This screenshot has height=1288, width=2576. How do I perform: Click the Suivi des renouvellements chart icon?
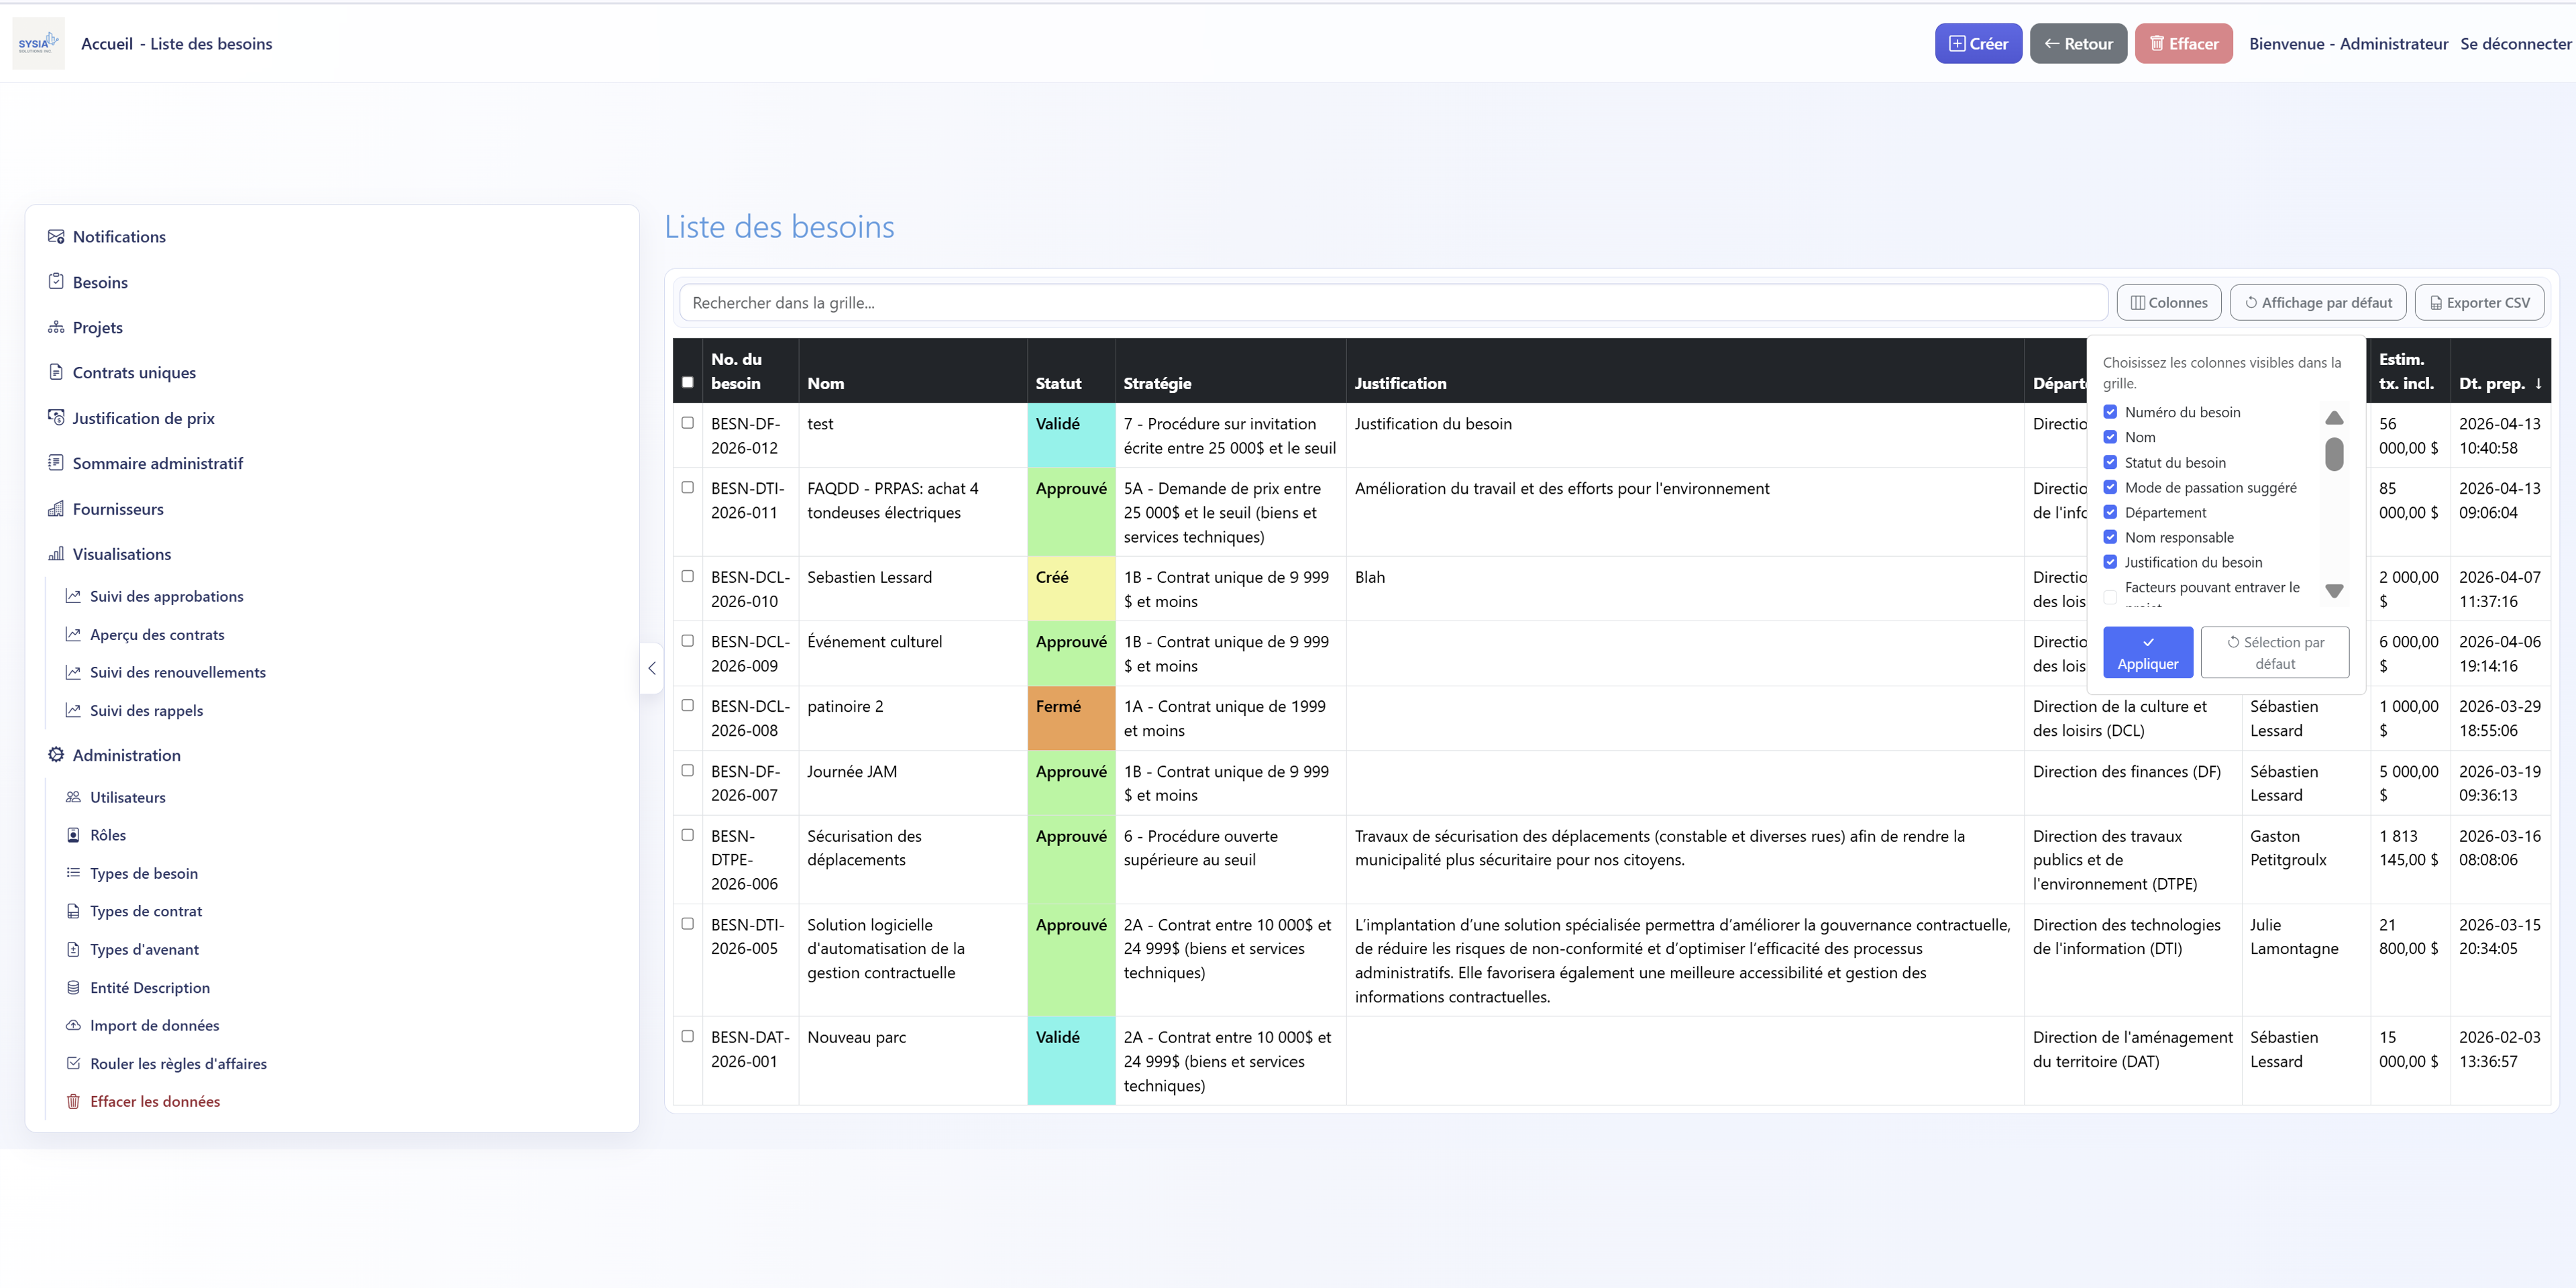[x=73, y=672]
